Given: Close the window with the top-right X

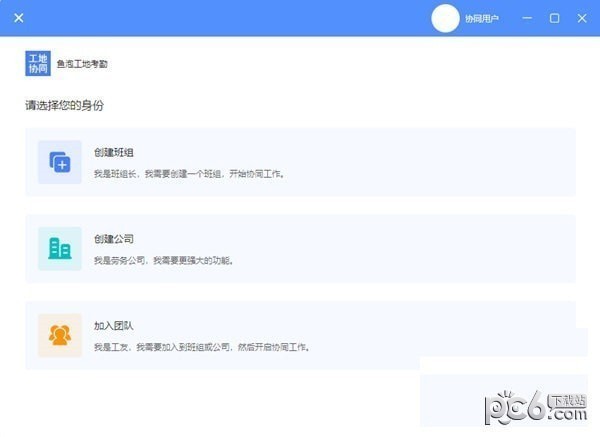Looking at the screenshot, I should (580, 18).
